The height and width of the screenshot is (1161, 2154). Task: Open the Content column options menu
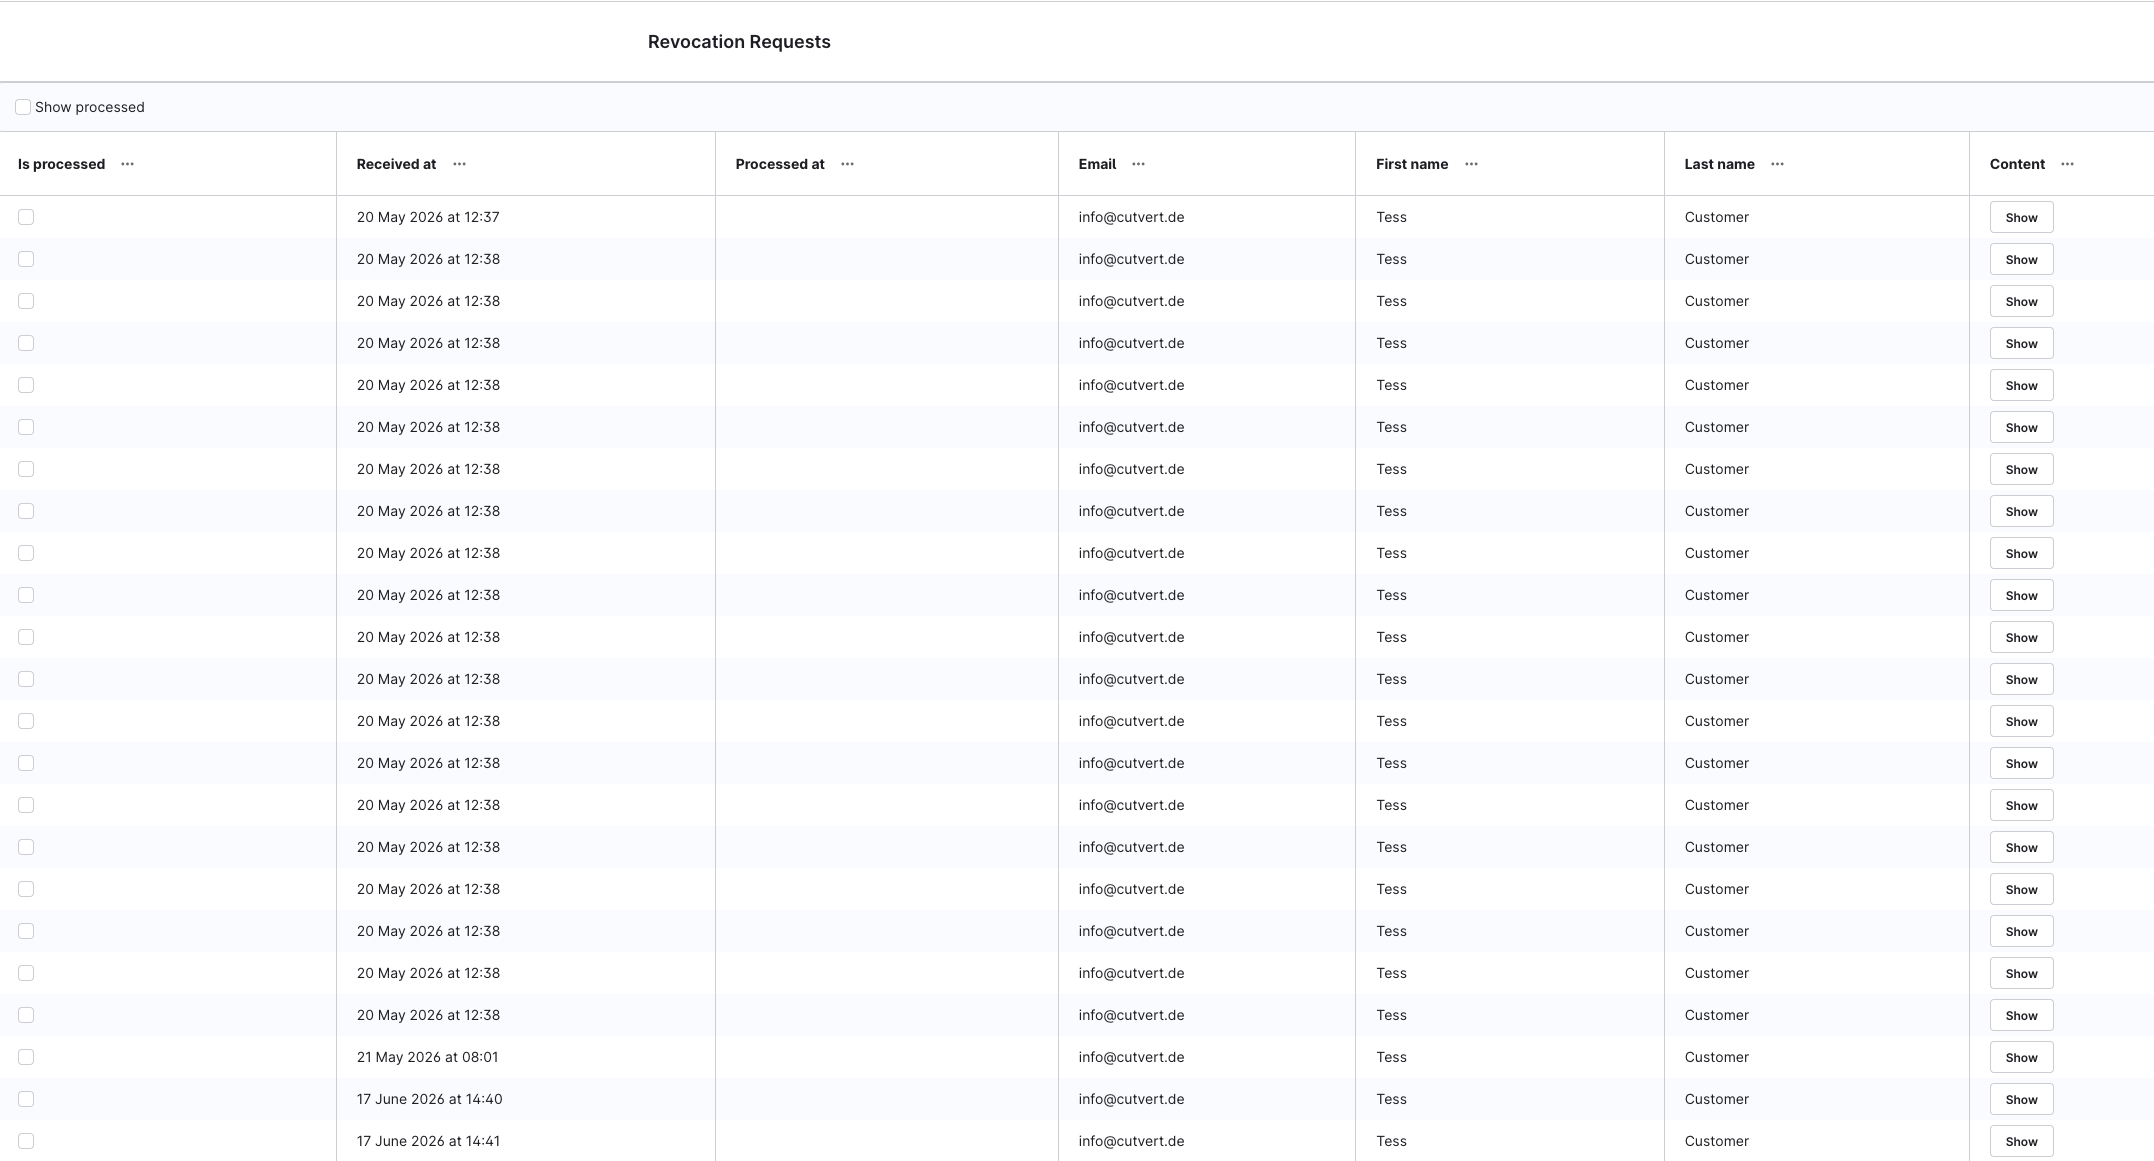tap(2067, 164)
